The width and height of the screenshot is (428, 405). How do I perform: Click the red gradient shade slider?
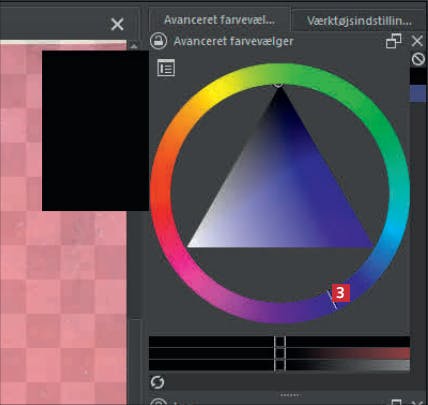[x=279, y=353]
